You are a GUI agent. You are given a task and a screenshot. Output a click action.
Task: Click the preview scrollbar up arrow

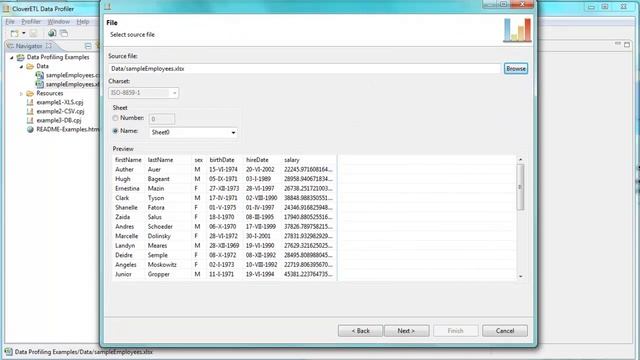coord(520,159)
